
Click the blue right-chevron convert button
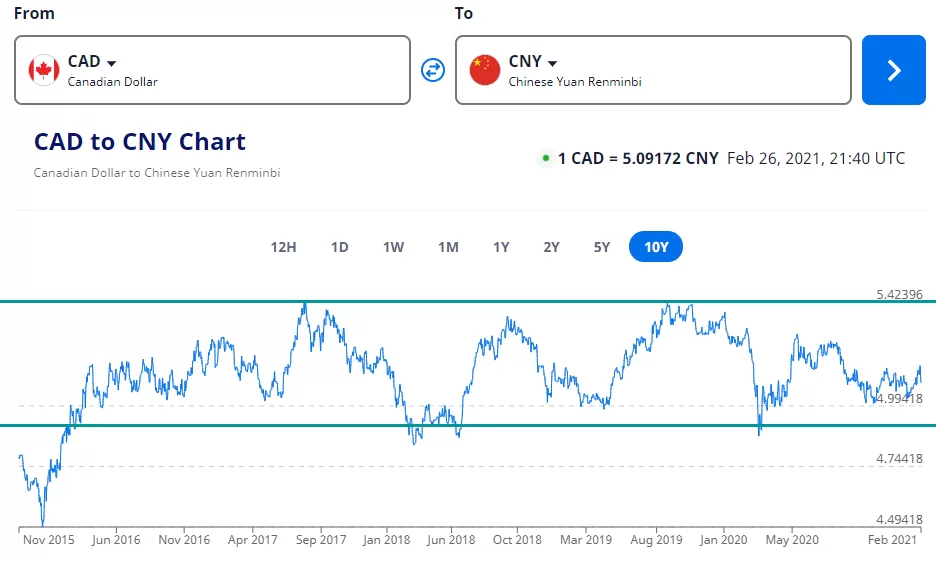[x=894, y=70]
